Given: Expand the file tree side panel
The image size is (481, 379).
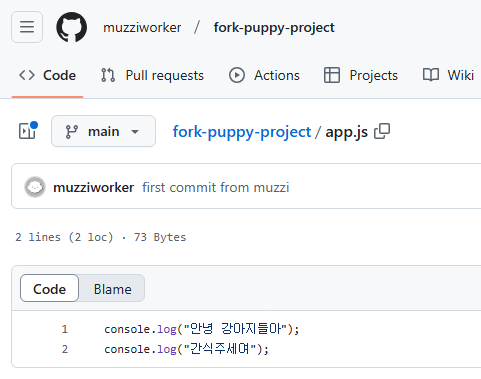Looking at the screenshot, I should tap(27, 131).
